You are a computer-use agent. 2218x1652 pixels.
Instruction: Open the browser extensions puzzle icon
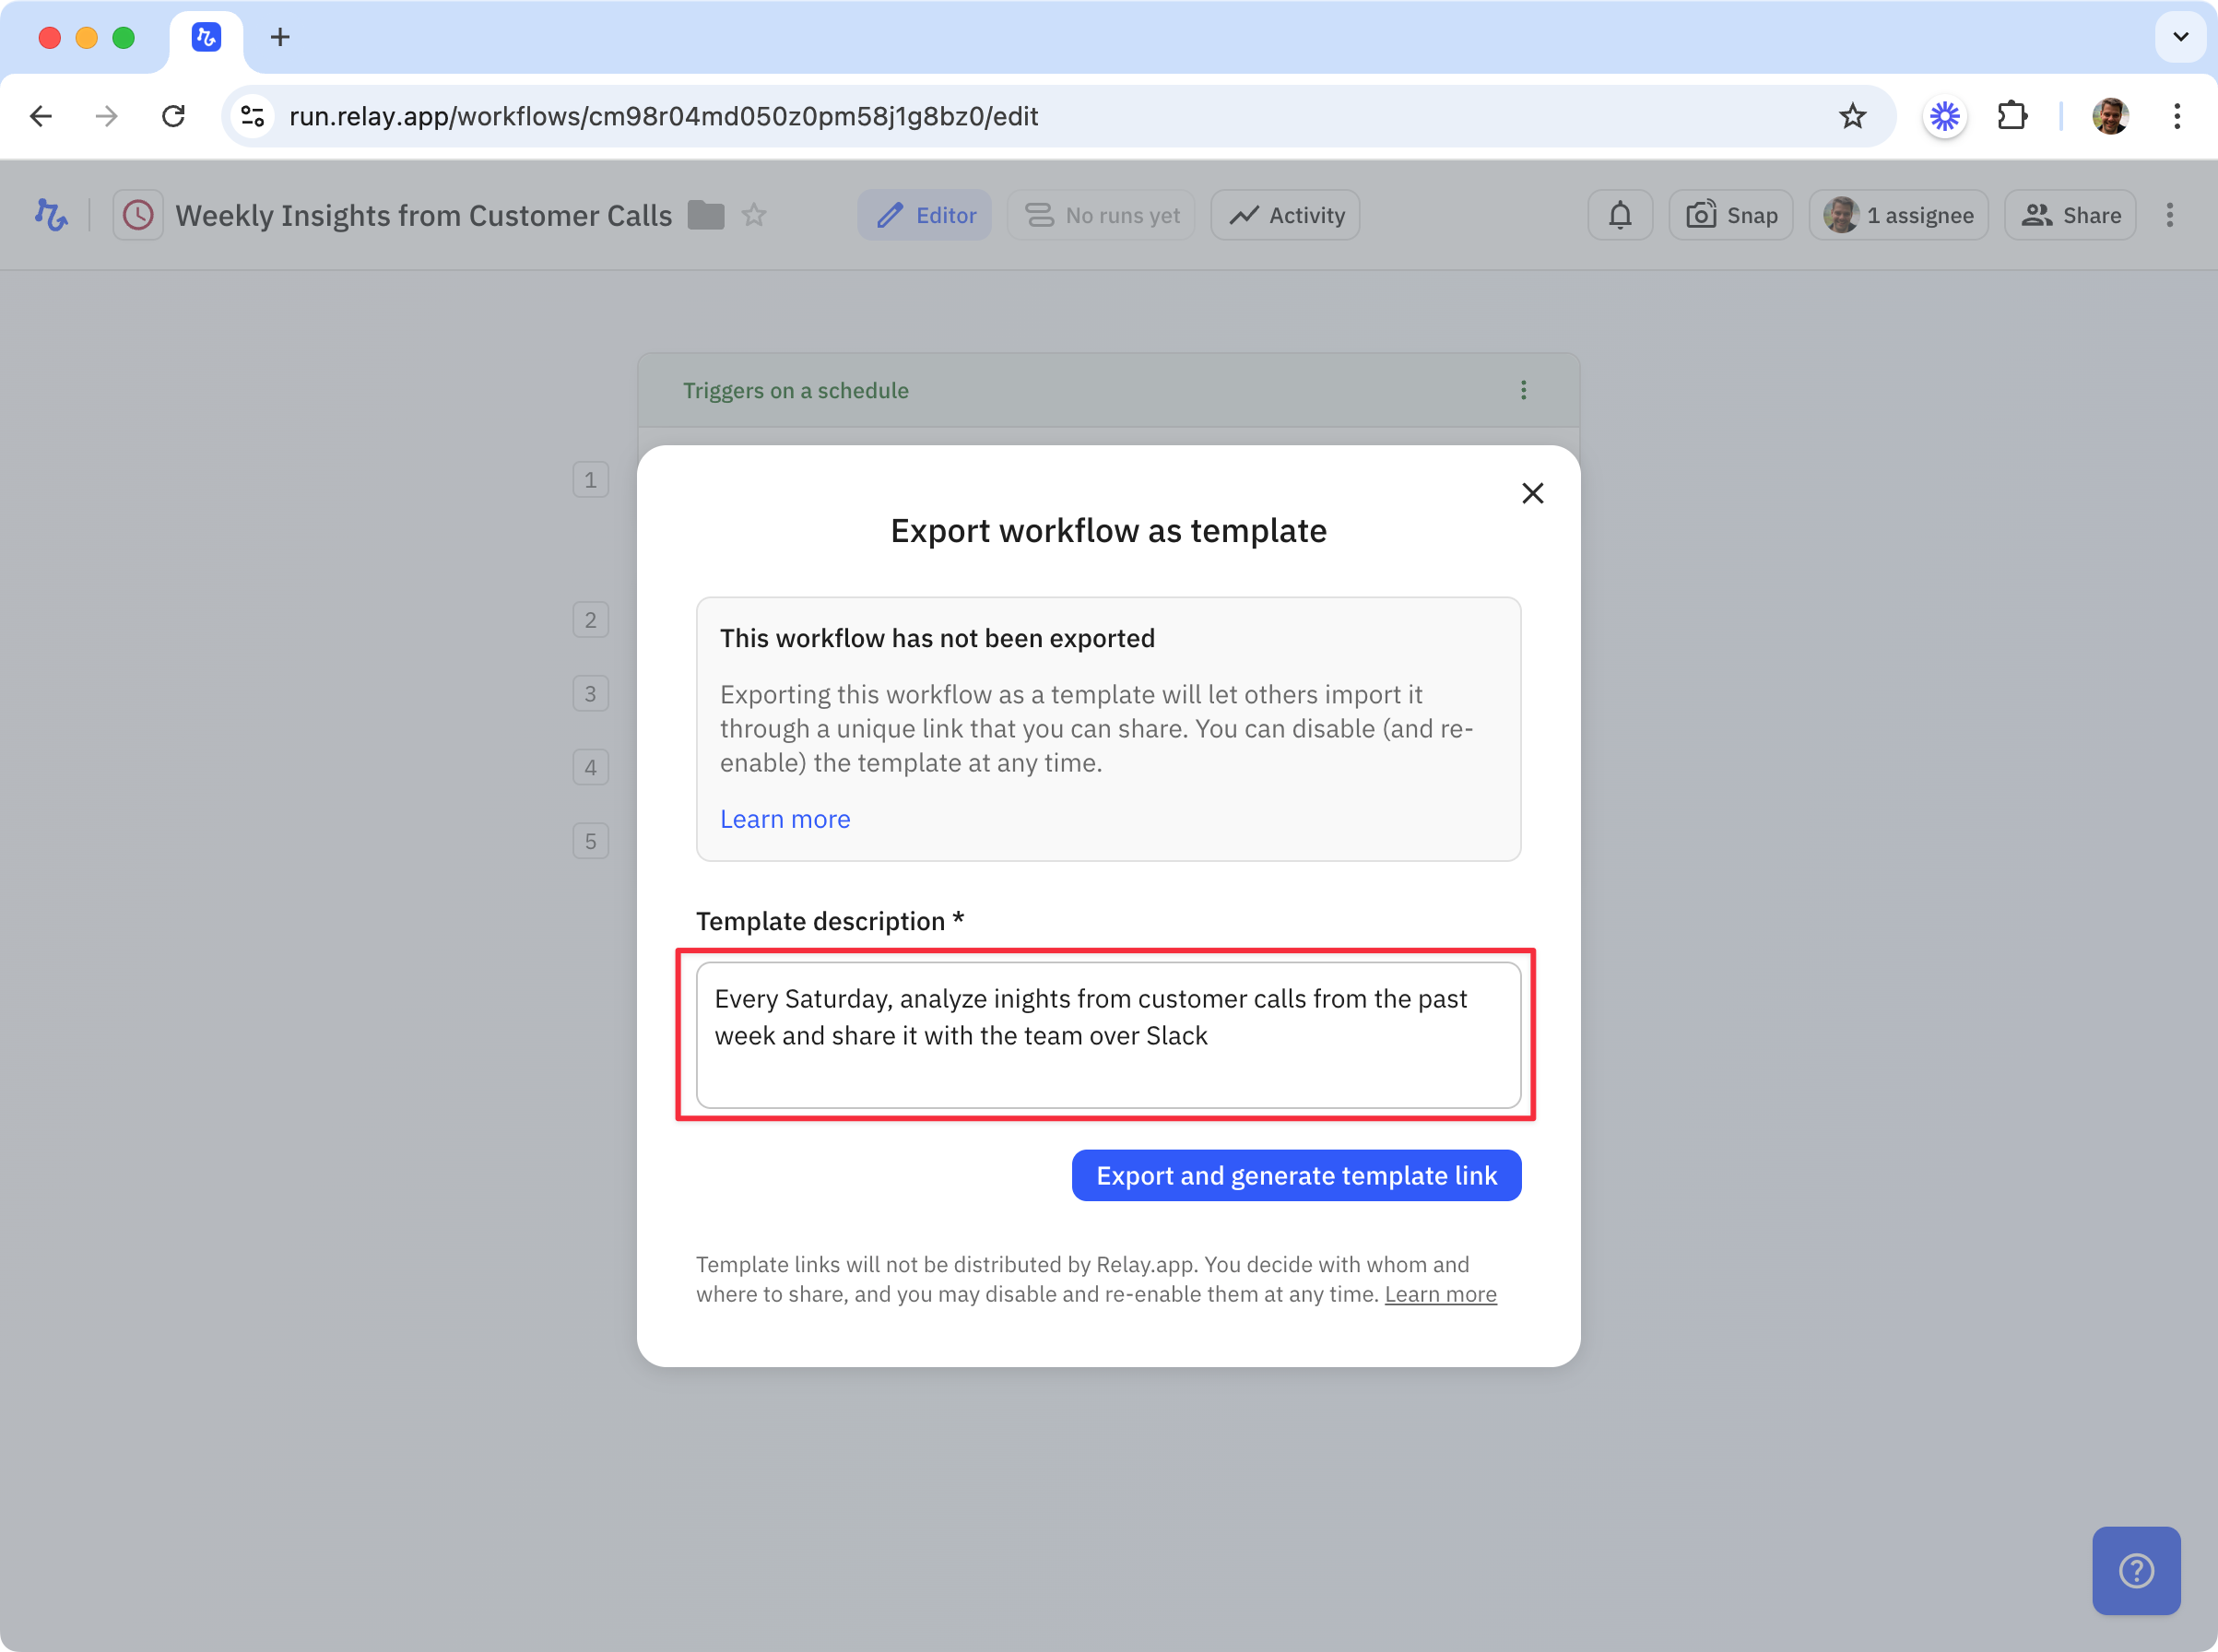(x=2012, y=116)
